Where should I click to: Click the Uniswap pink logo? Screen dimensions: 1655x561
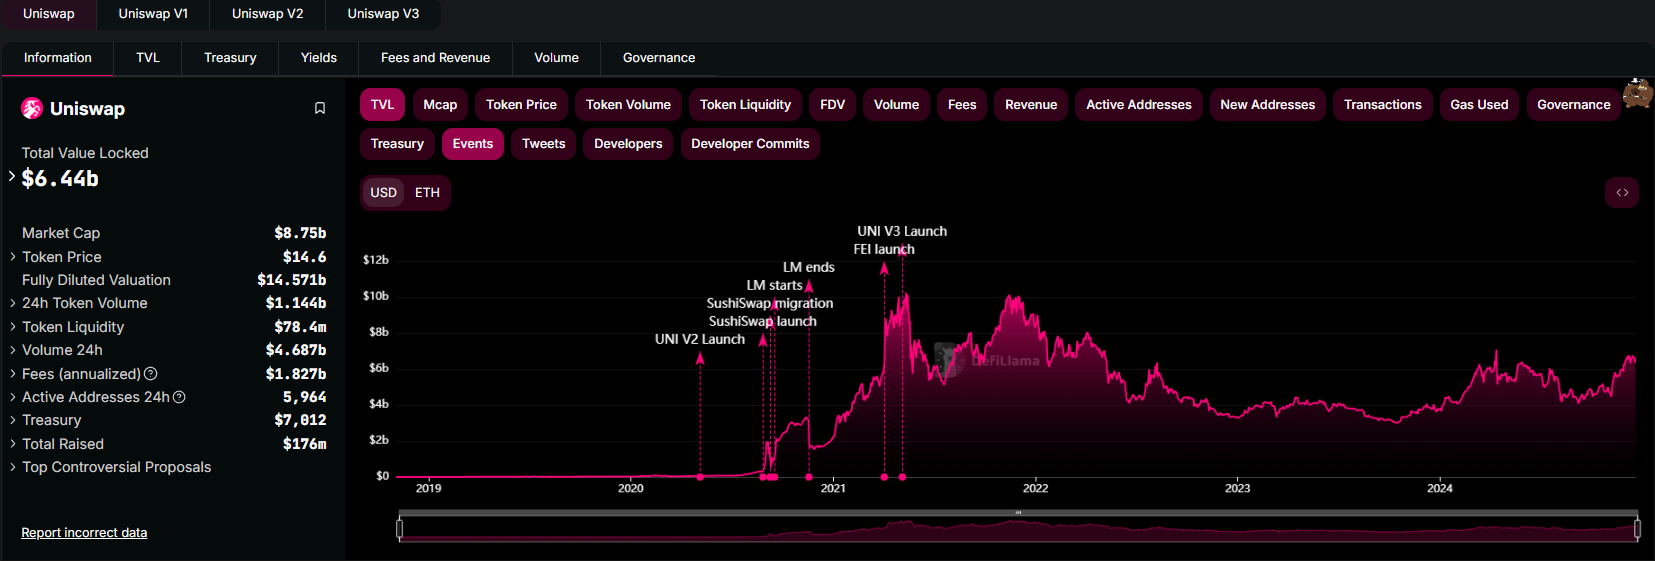pos(32,108)
